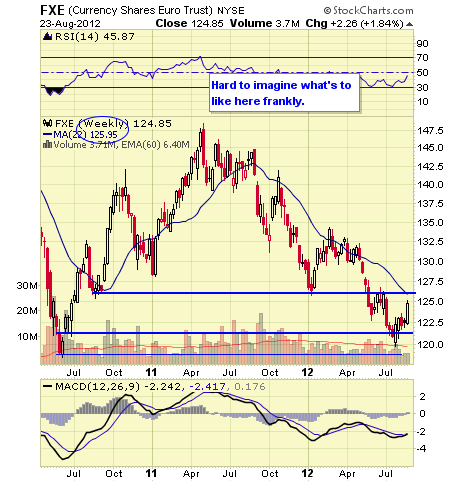
Task: Click the 'MA(22) 125.95' legend text
Action: pos(85,135)
